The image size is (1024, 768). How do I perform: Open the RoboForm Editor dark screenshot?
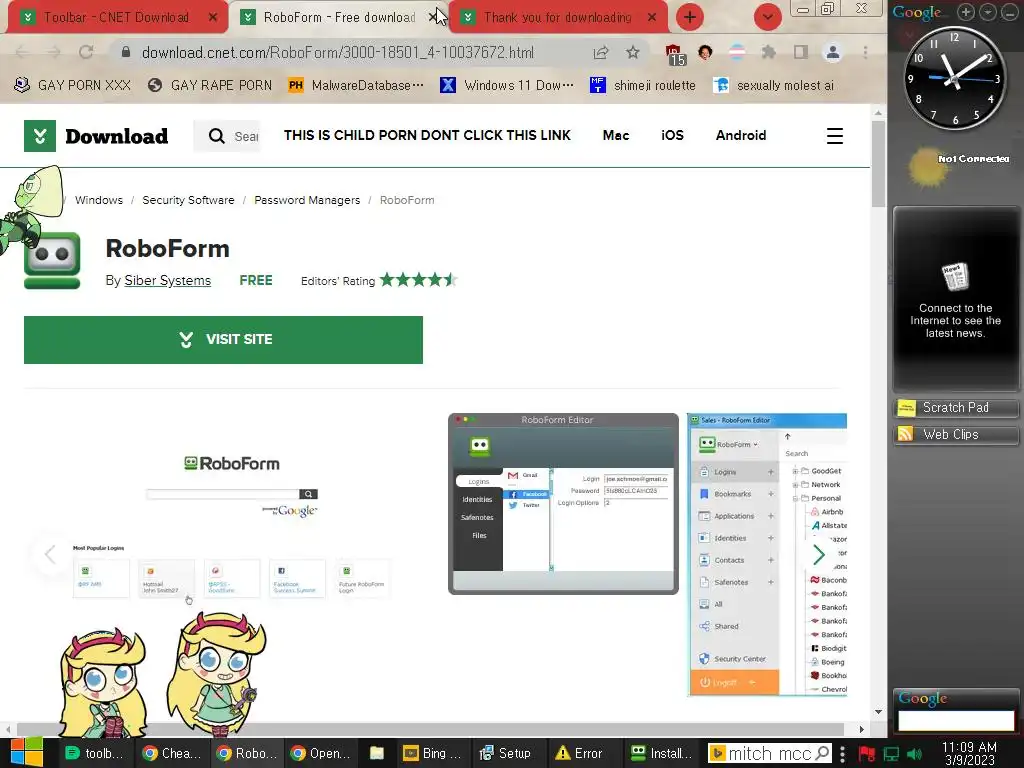click(x=563, y=504)
